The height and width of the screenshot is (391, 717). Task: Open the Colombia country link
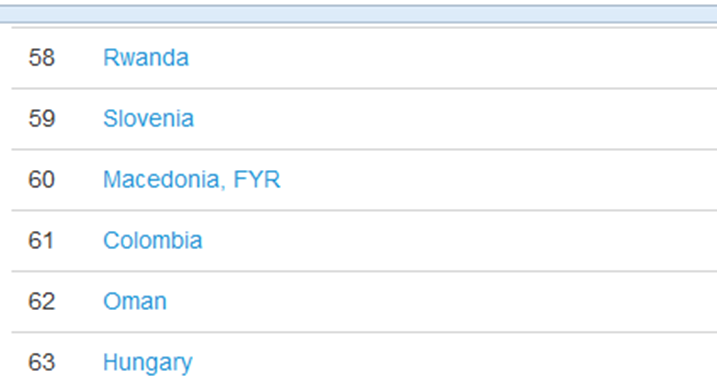coord(153,240)
